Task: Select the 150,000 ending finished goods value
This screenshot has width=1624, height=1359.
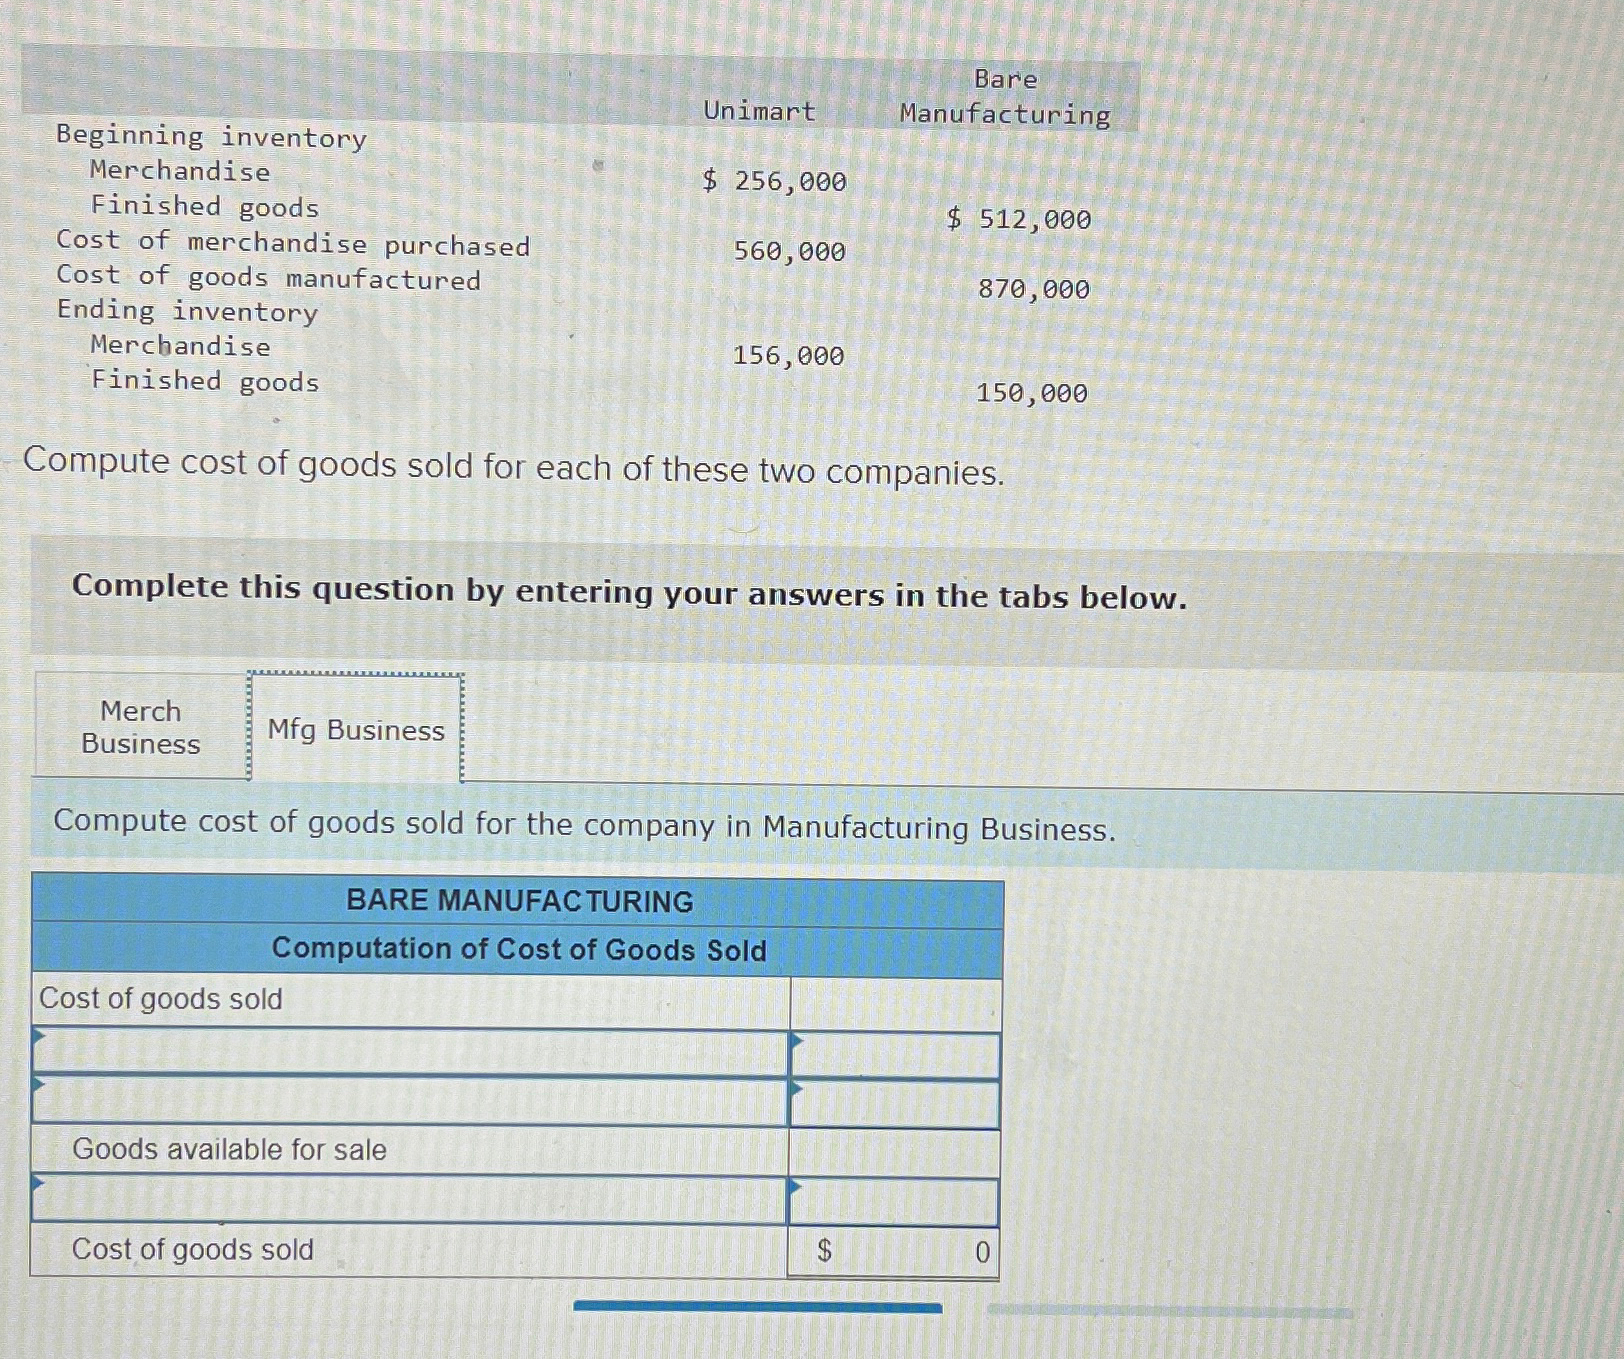Action: 1032,393
